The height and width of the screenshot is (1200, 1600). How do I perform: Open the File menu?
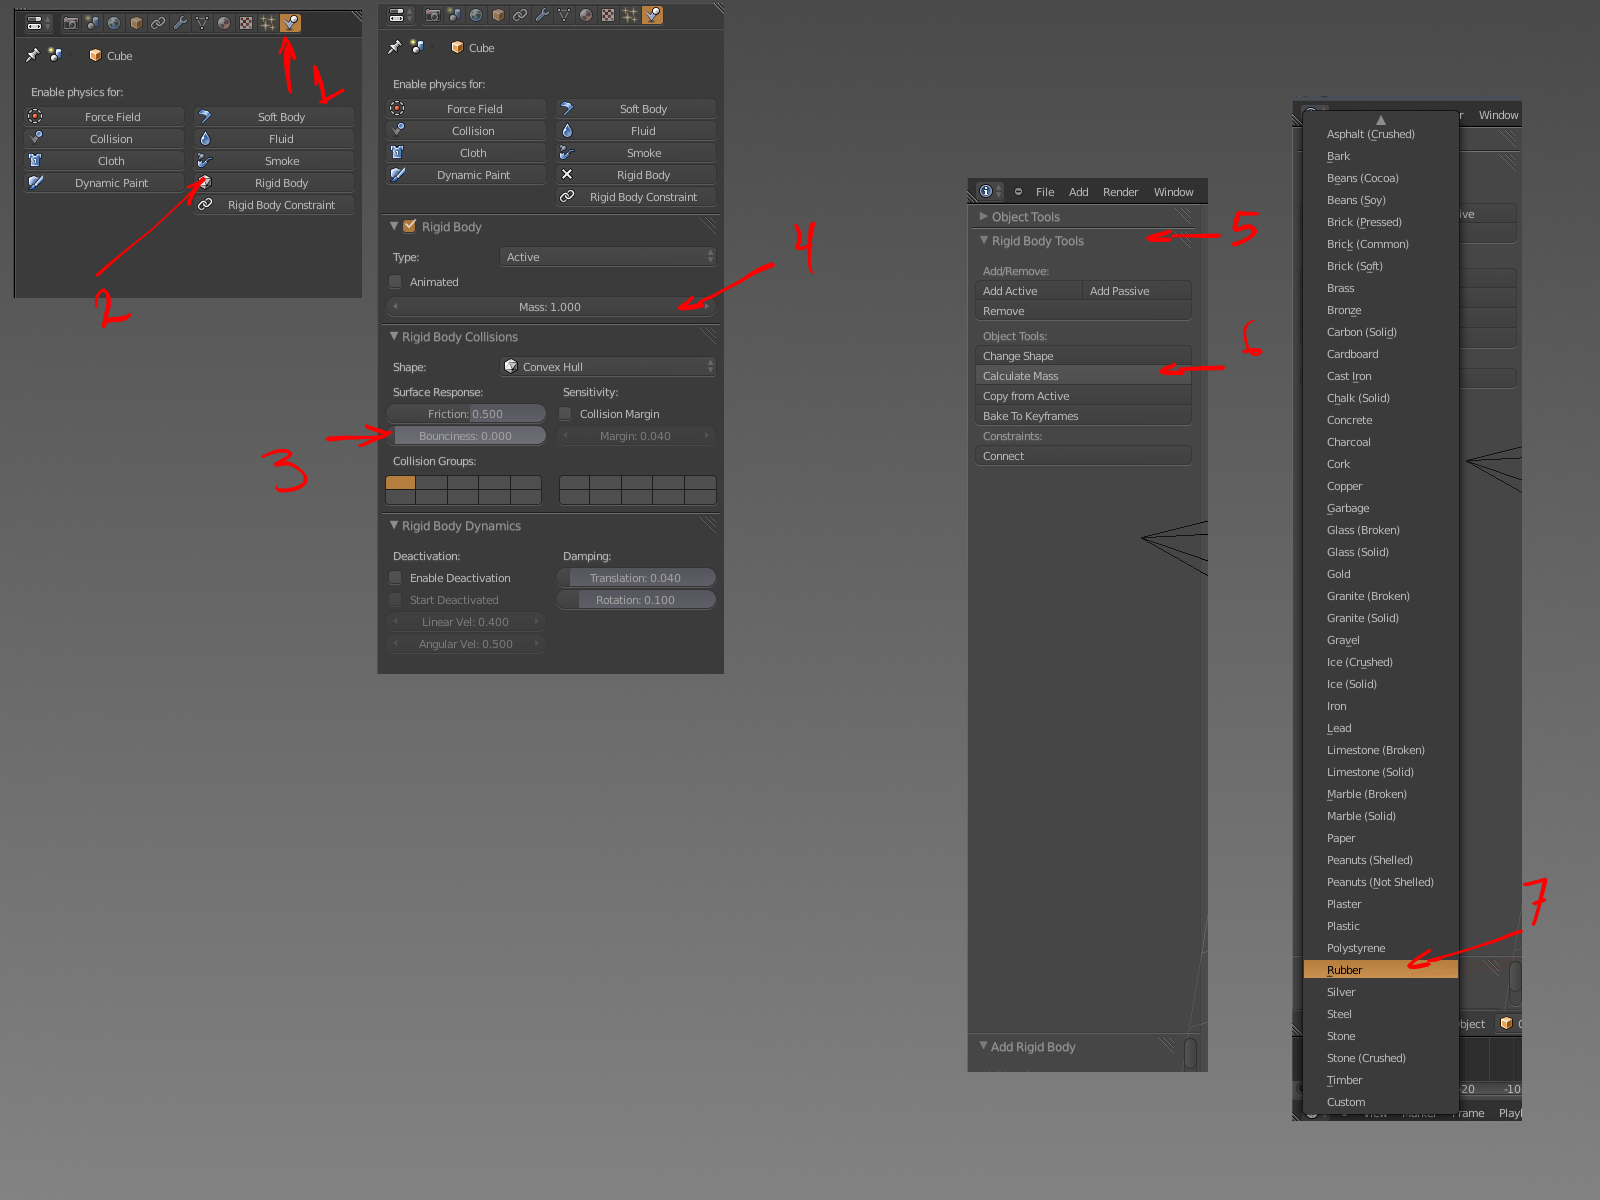click(1045, 192)
